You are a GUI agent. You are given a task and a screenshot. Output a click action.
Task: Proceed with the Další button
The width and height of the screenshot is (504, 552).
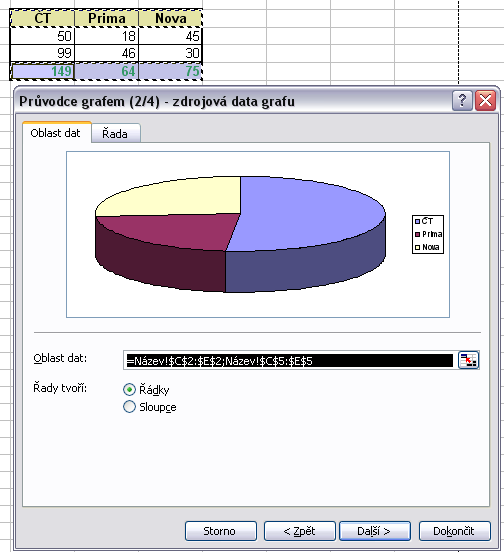click(x=375, y=531)
